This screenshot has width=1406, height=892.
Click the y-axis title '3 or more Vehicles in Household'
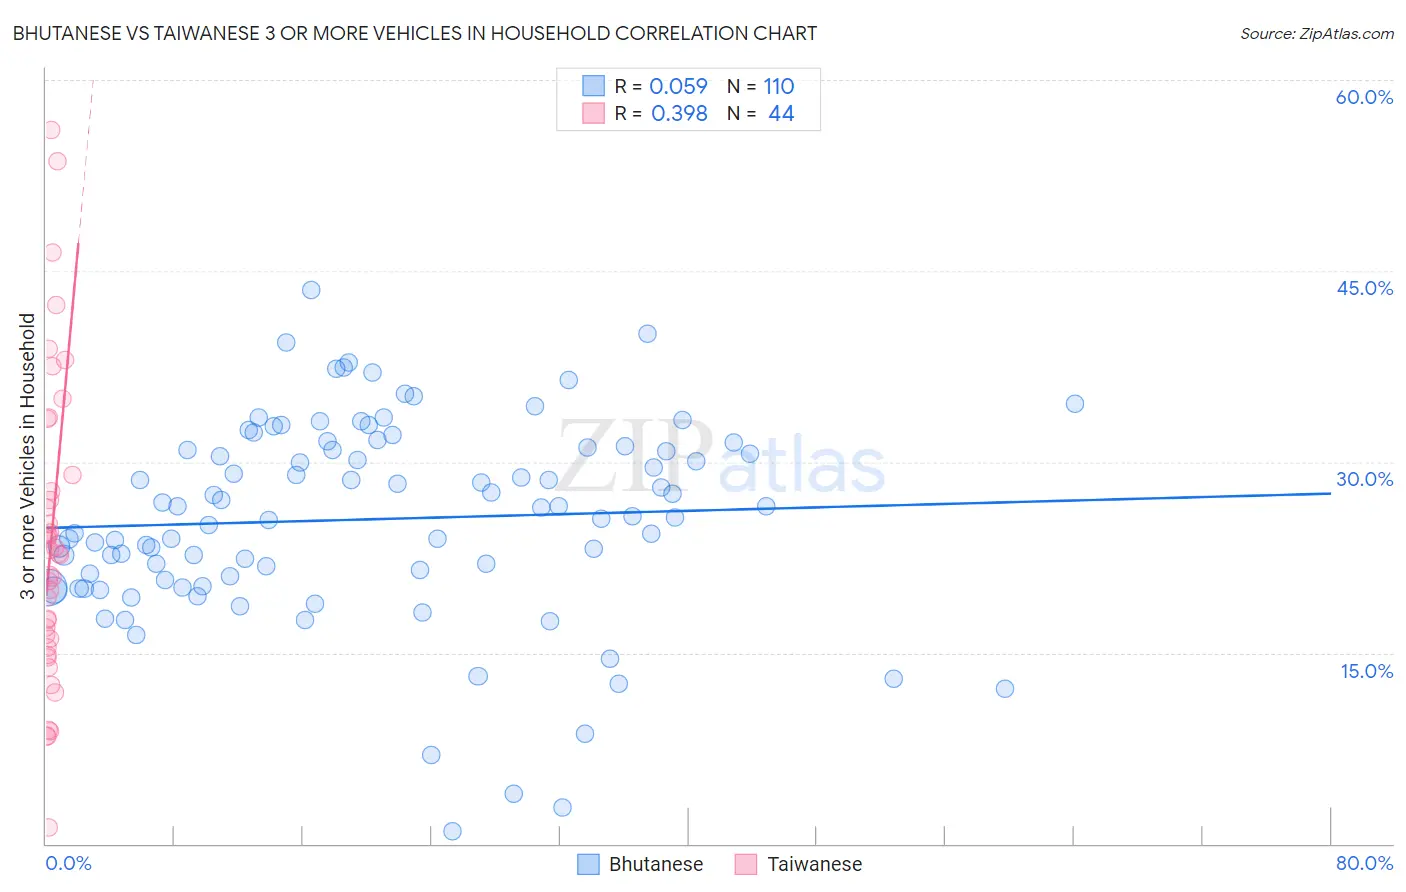tap(27, 456)
